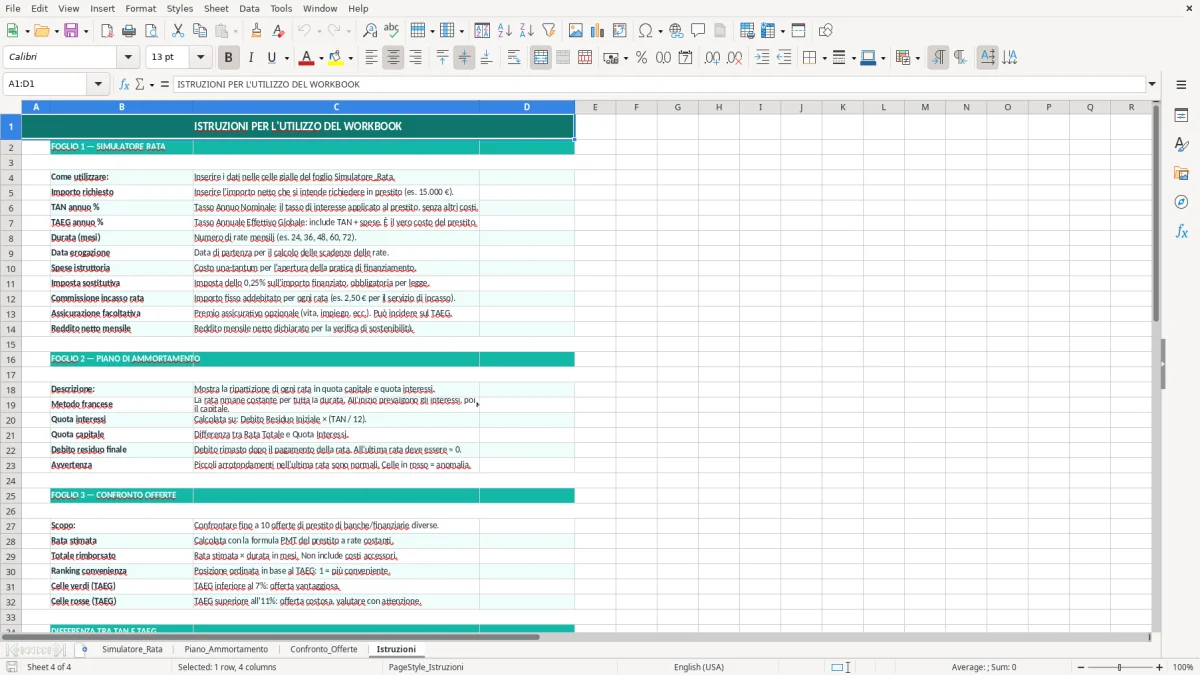This screenshot has height=675, width=1200.
Task: Toggle Center Horizontally alignment
Action: [x=393, y=58]
